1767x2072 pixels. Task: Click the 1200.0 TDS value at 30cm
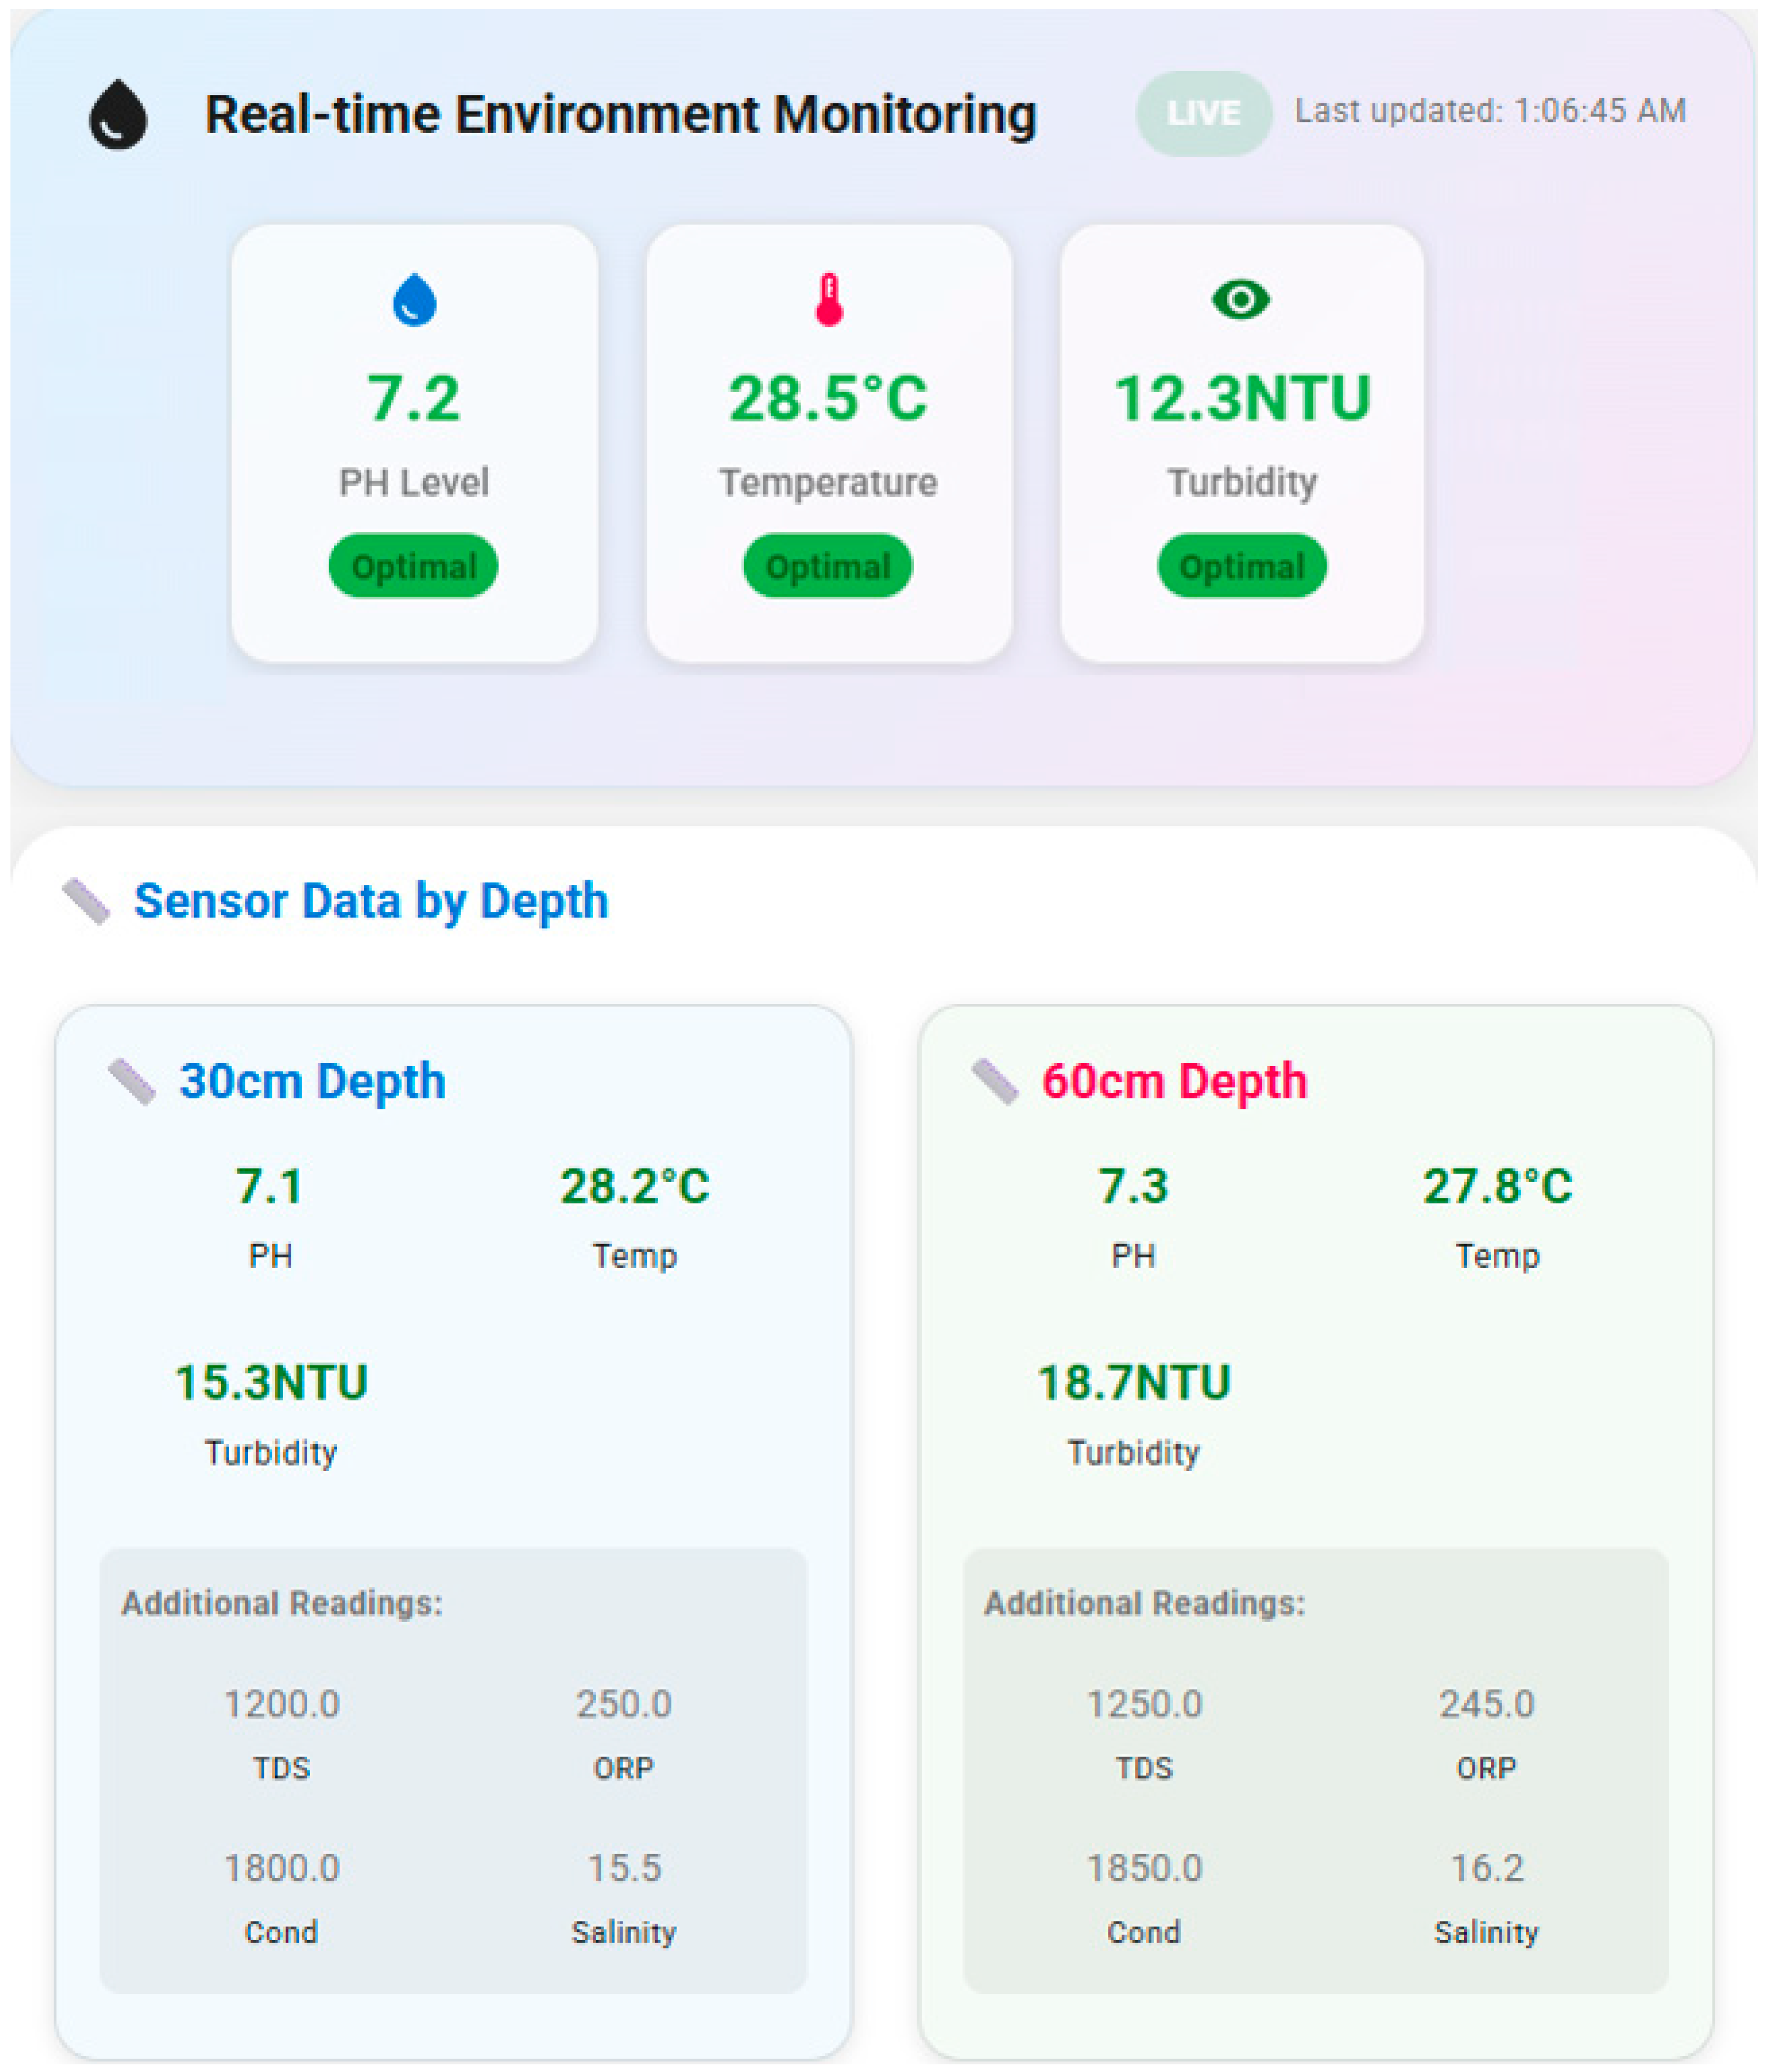coord(282,1704)
